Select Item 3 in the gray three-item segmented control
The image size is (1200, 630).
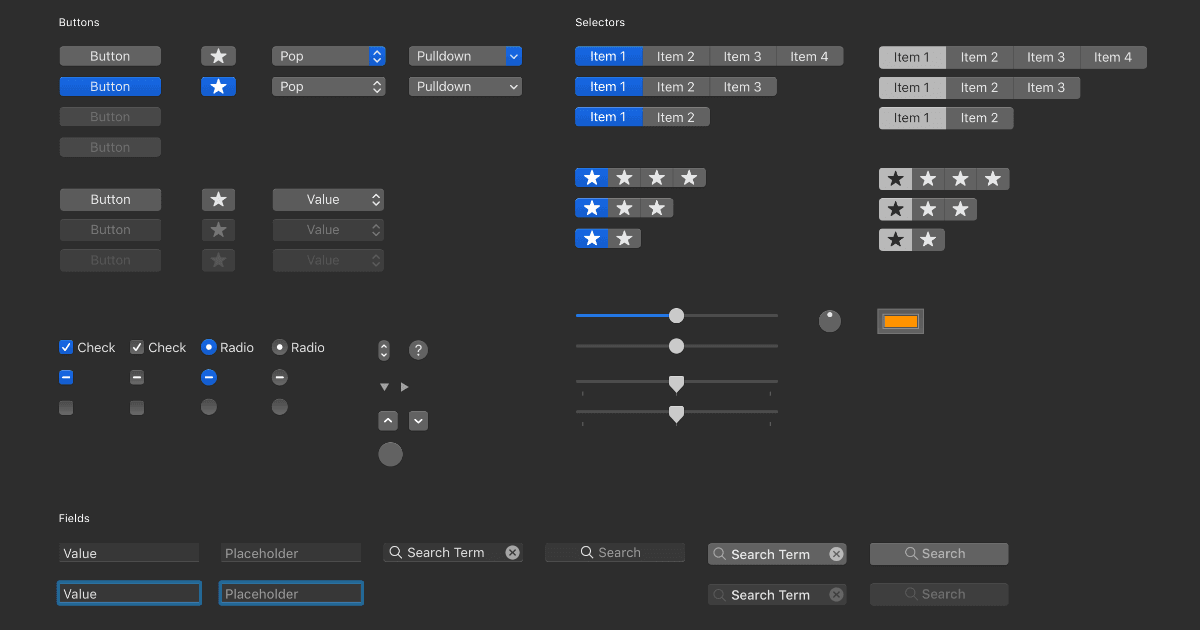coord(1046,88)
